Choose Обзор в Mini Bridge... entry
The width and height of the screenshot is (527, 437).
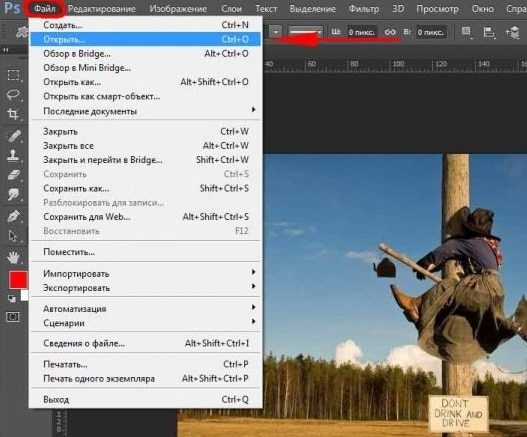click(146, 68)
